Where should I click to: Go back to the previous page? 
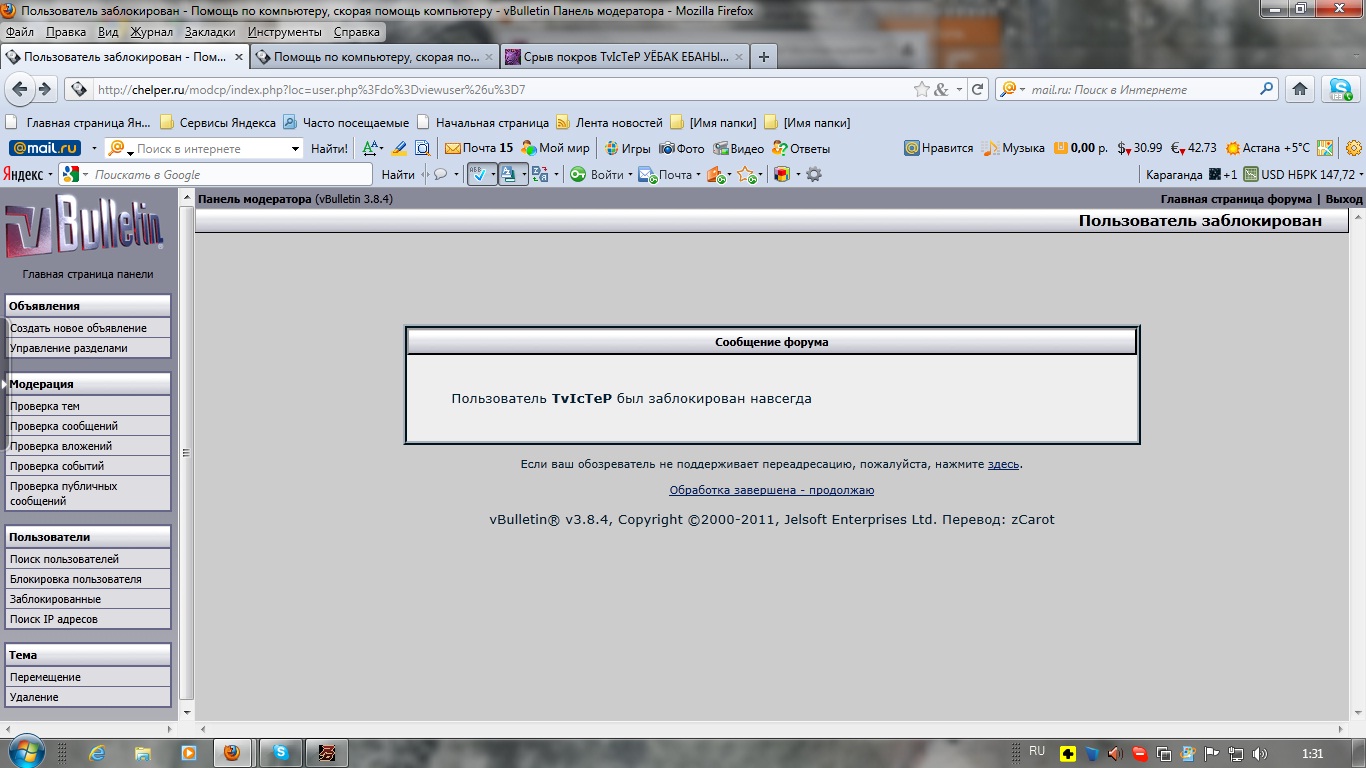point(20,89)
